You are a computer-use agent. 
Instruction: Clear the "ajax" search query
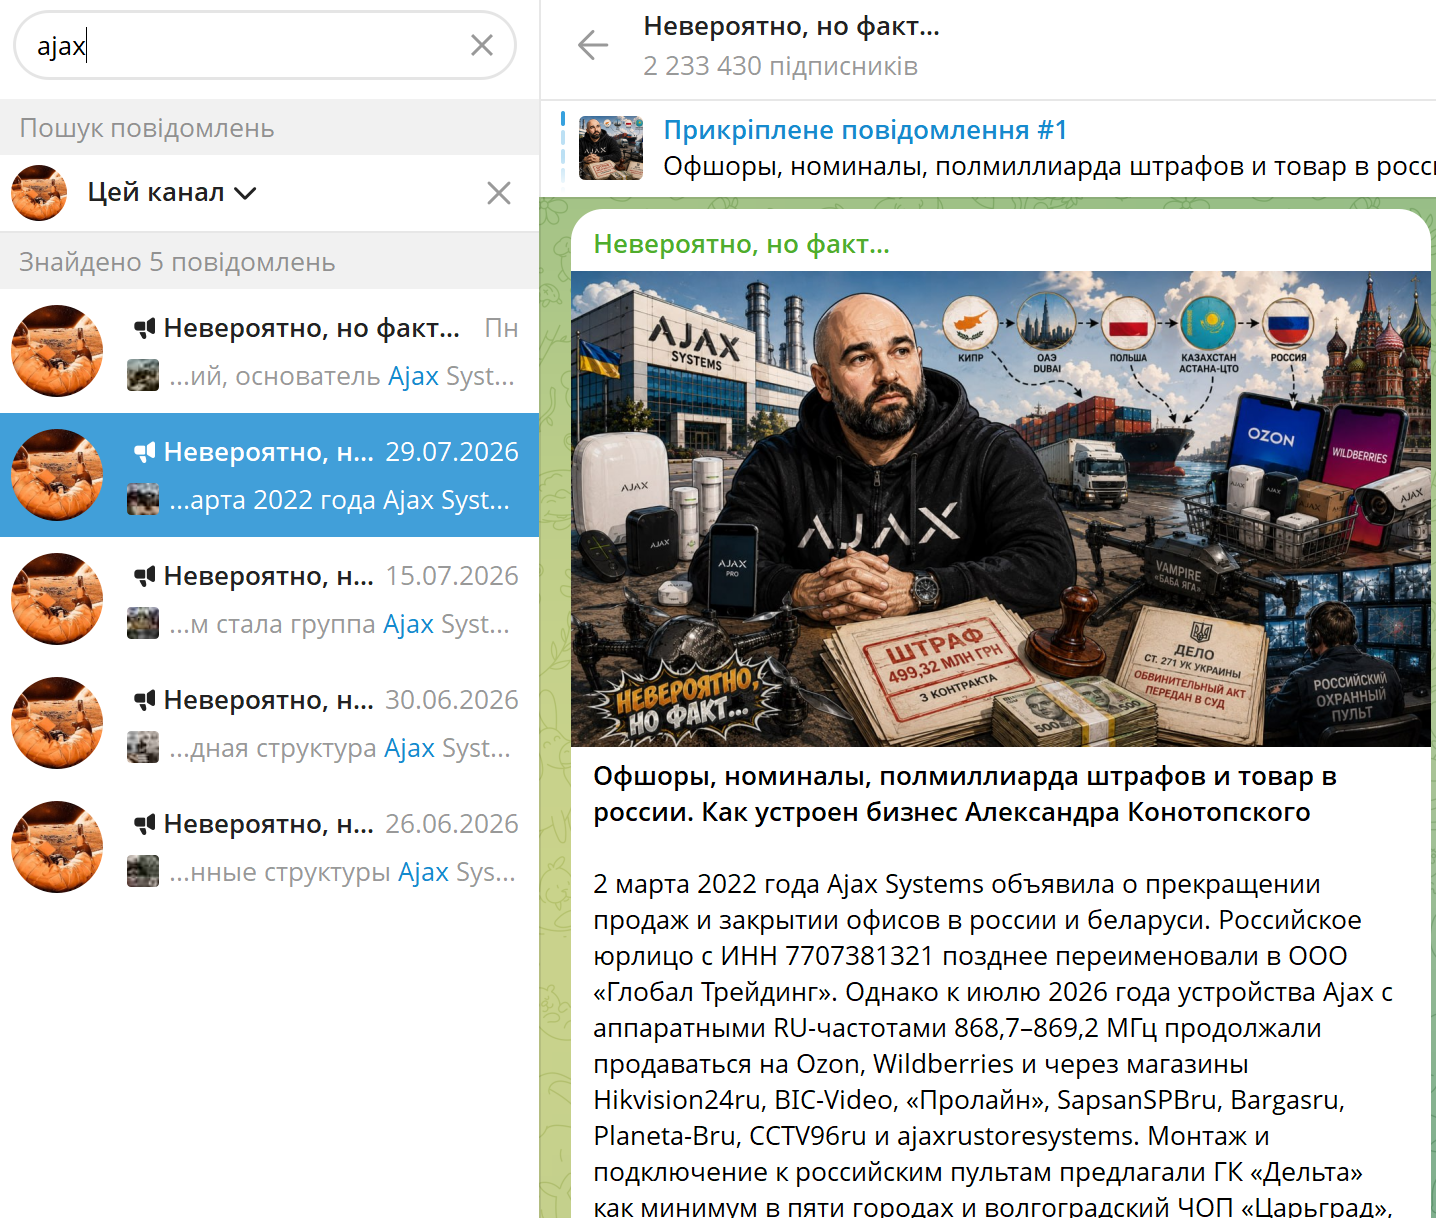[482, 45]
